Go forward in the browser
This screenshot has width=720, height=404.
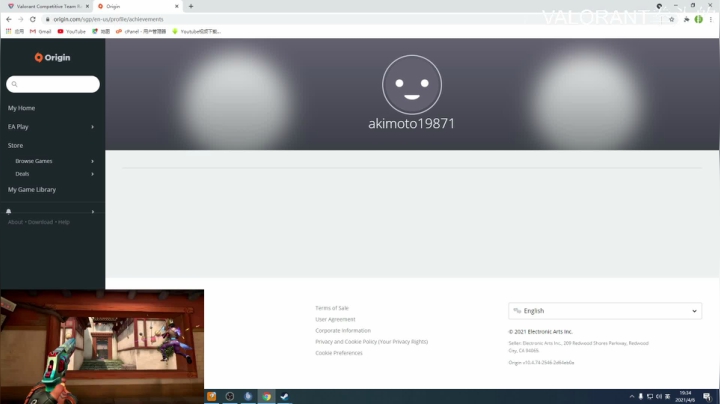pyautogui.click(x=21, y=19)
